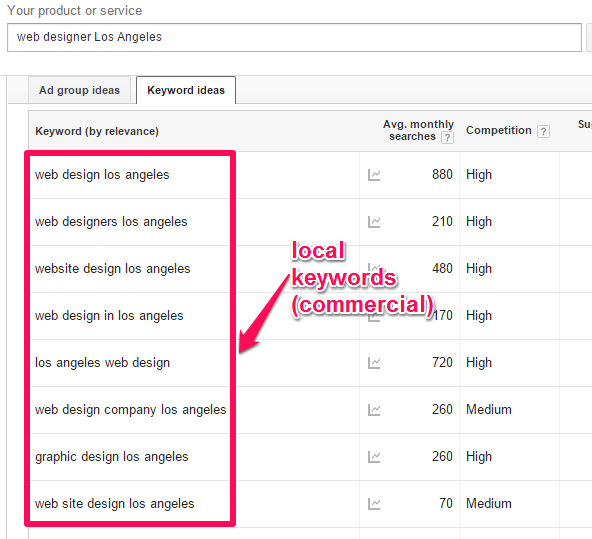
Task: Open trend chart for los angeles web design
Action: tap(374, 363)
